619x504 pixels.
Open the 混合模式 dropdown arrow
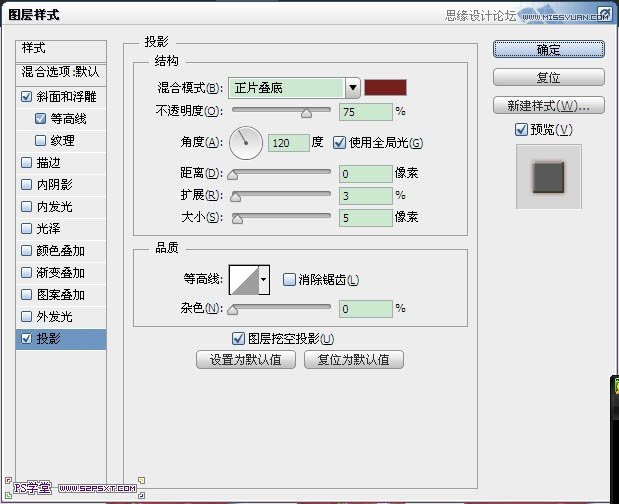click(353, 88)
